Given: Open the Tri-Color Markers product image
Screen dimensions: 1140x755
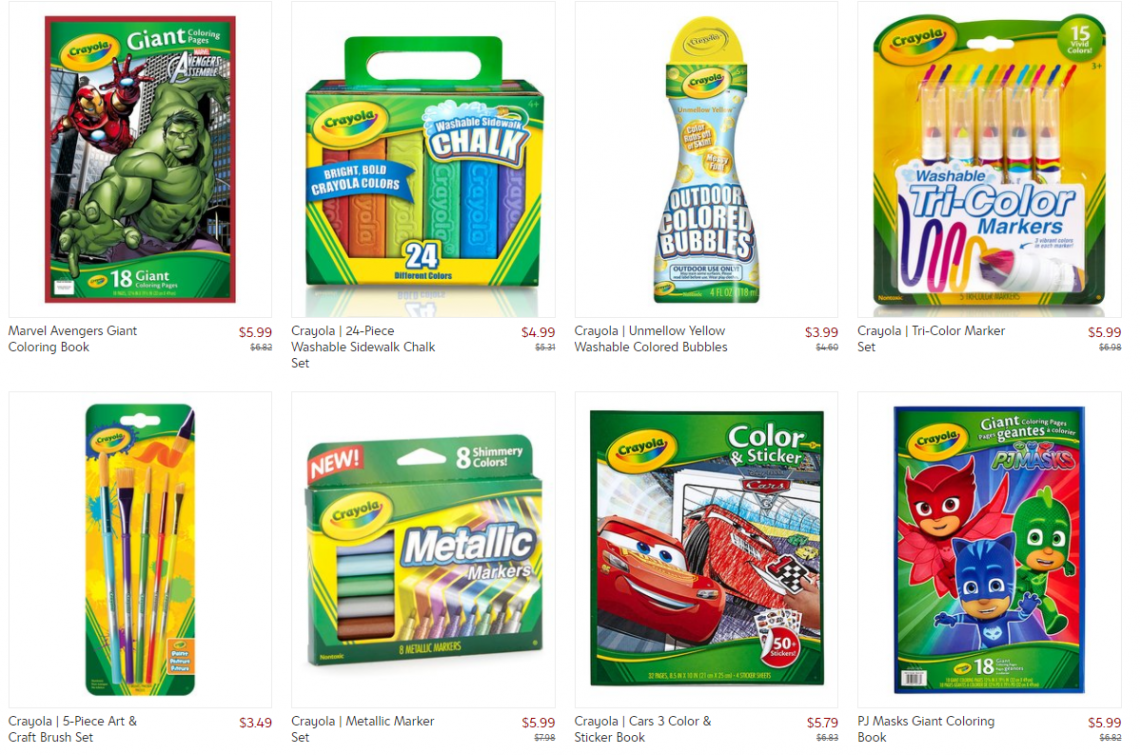Looking at the screenshot, I should coord(989,160).
